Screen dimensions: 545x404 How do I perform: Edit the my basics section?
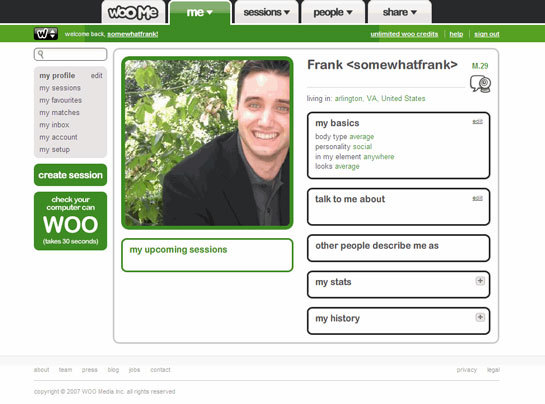478,122
